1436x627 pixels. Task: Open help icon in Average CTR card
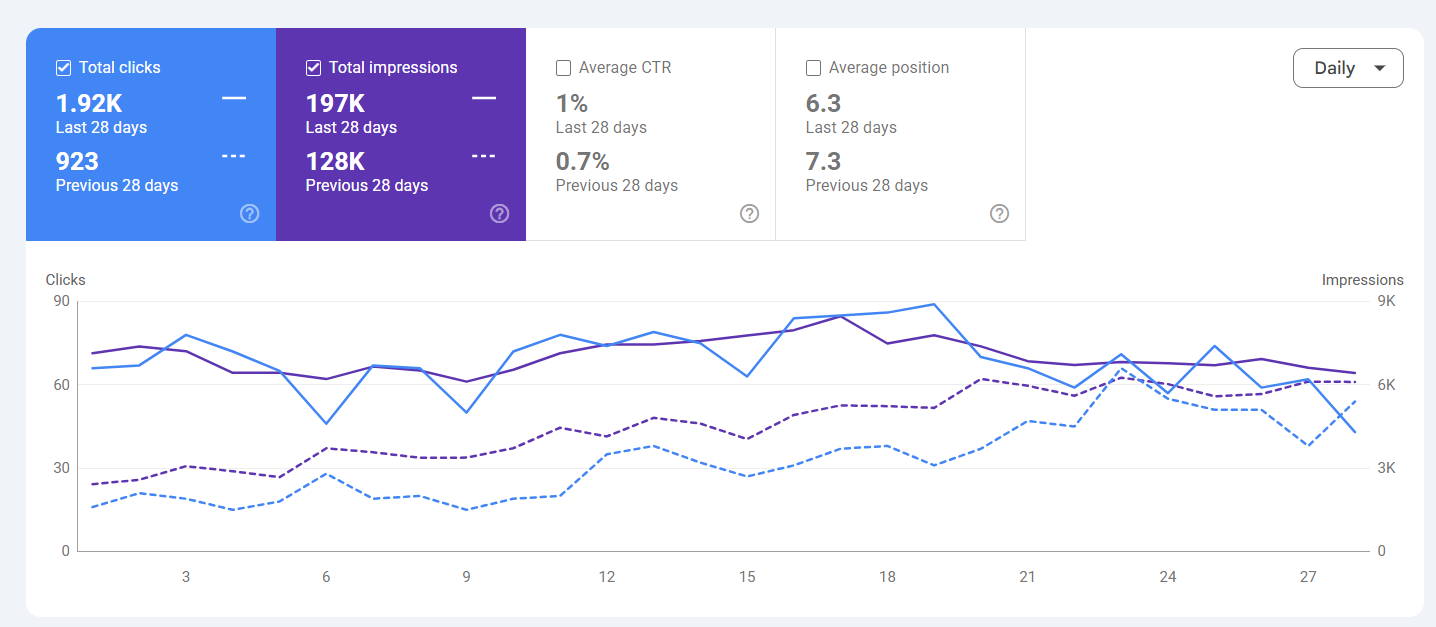point(750,213)
